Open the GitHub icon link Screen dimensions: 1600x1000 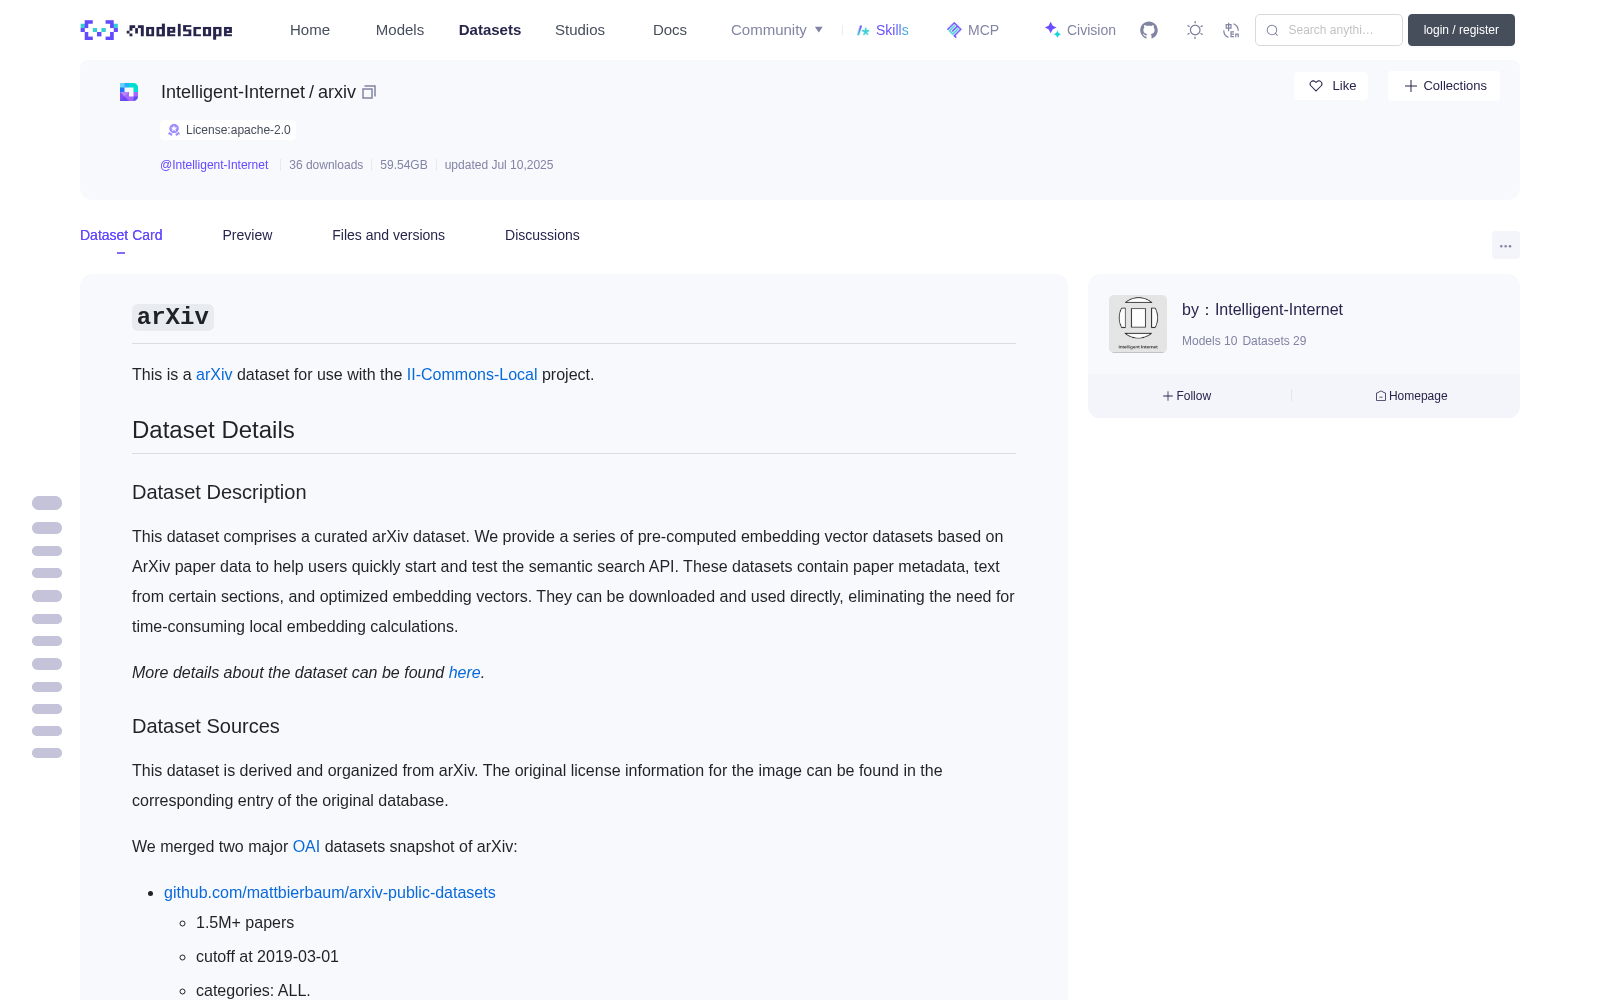pyautogui.click(x=1149, y=30)
